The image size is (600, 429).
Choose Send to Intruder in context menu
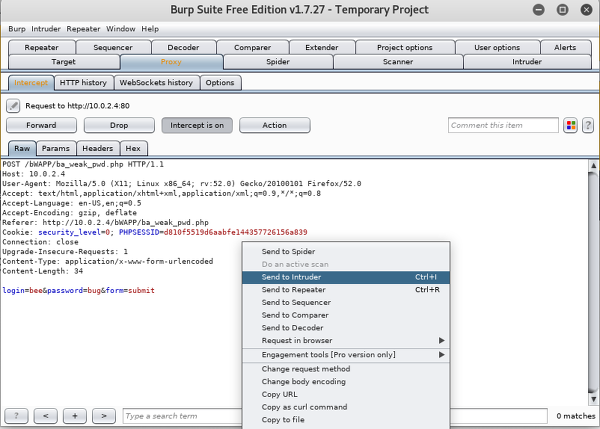[x=346, y=277]
